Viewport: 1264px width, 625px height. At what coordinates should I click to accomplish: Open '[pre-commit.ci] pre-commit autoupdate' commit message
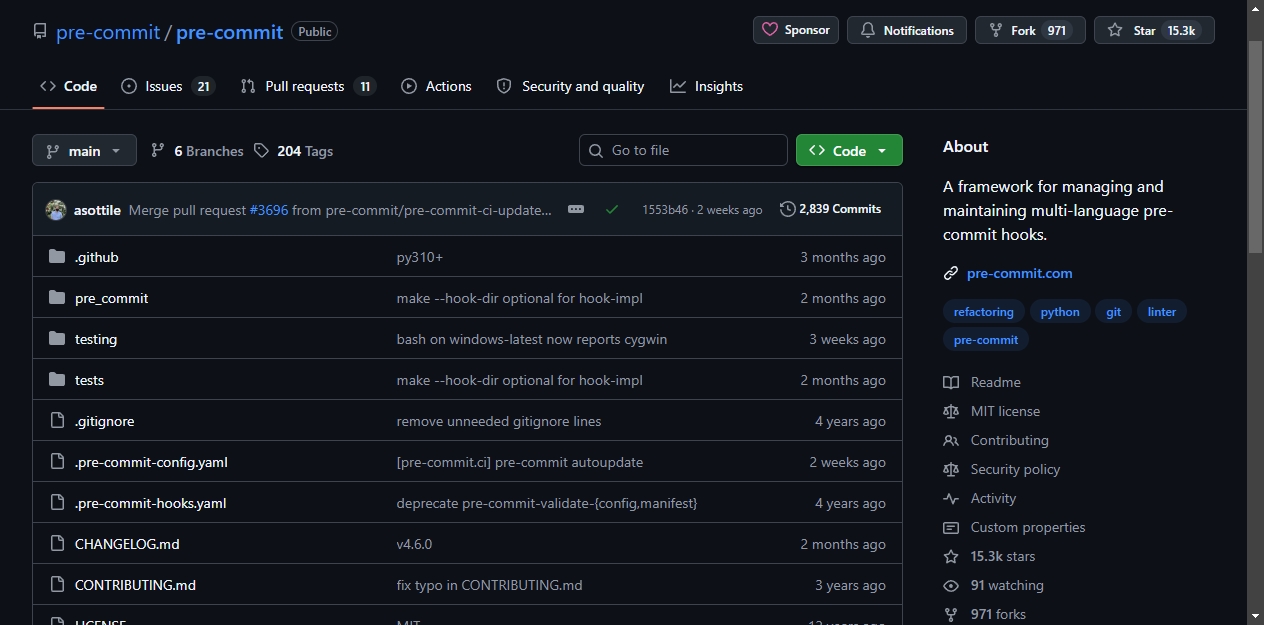[520, 462]
